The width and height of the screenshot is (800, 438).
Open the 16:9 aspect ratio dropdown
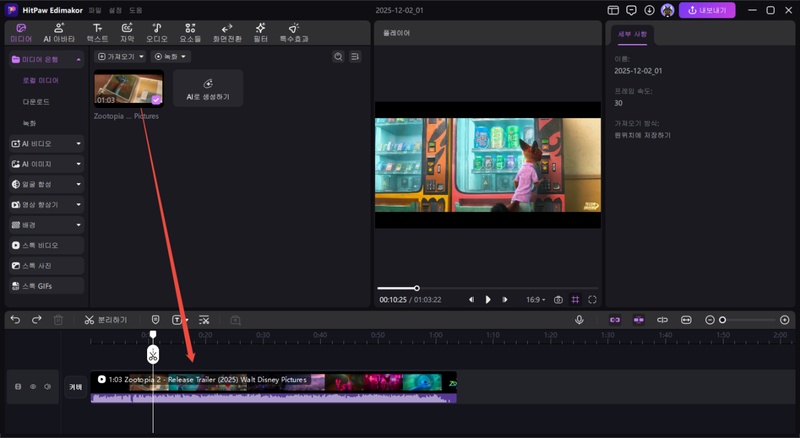[x=536, y=300]
